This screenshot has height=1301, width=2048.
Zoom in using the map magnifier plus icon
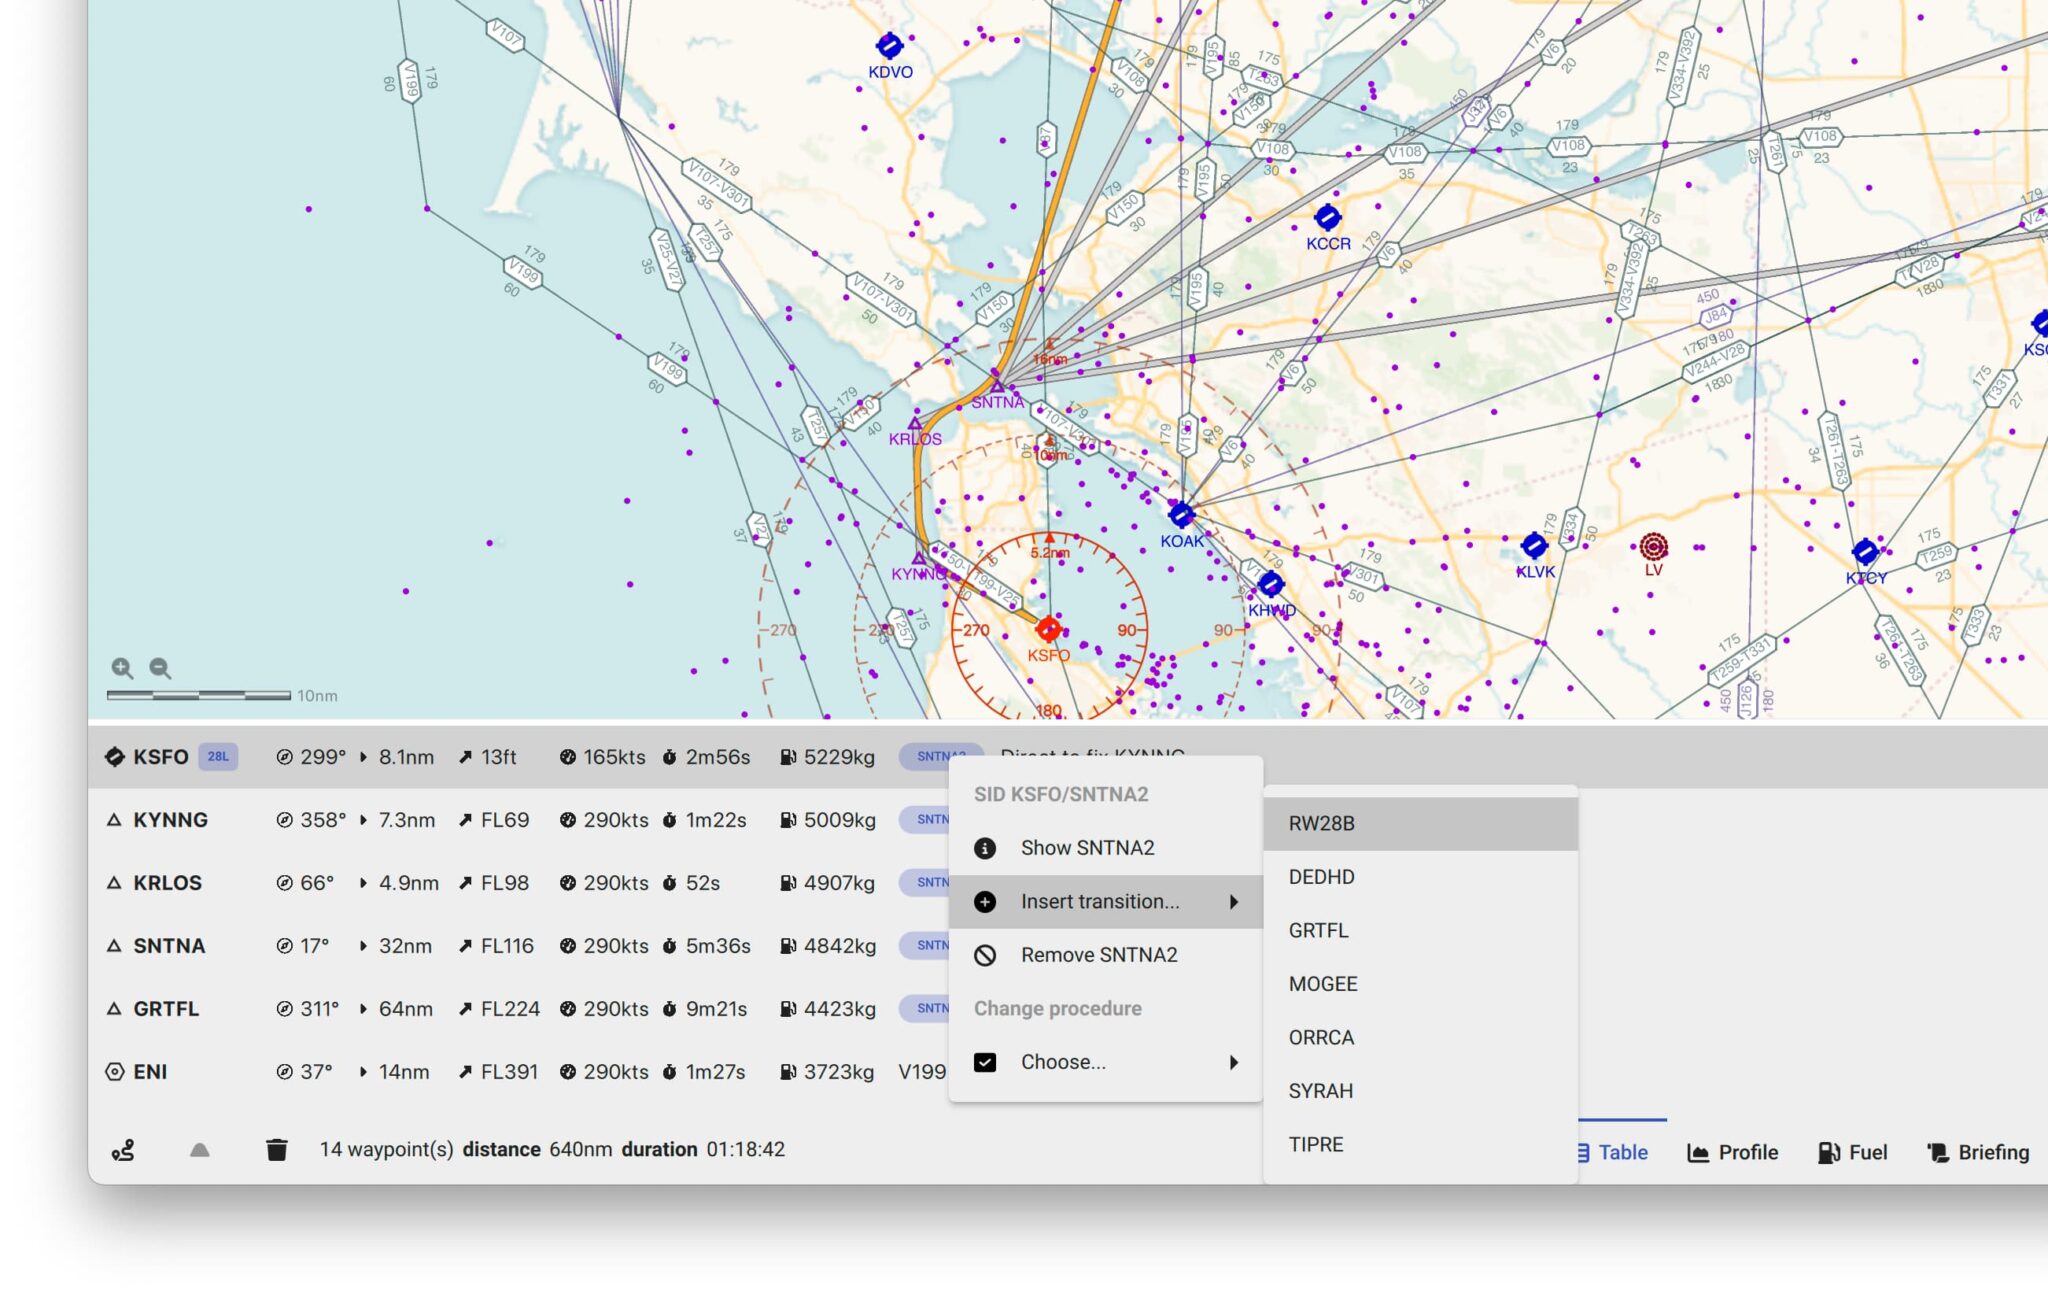(x=121, y=666)
